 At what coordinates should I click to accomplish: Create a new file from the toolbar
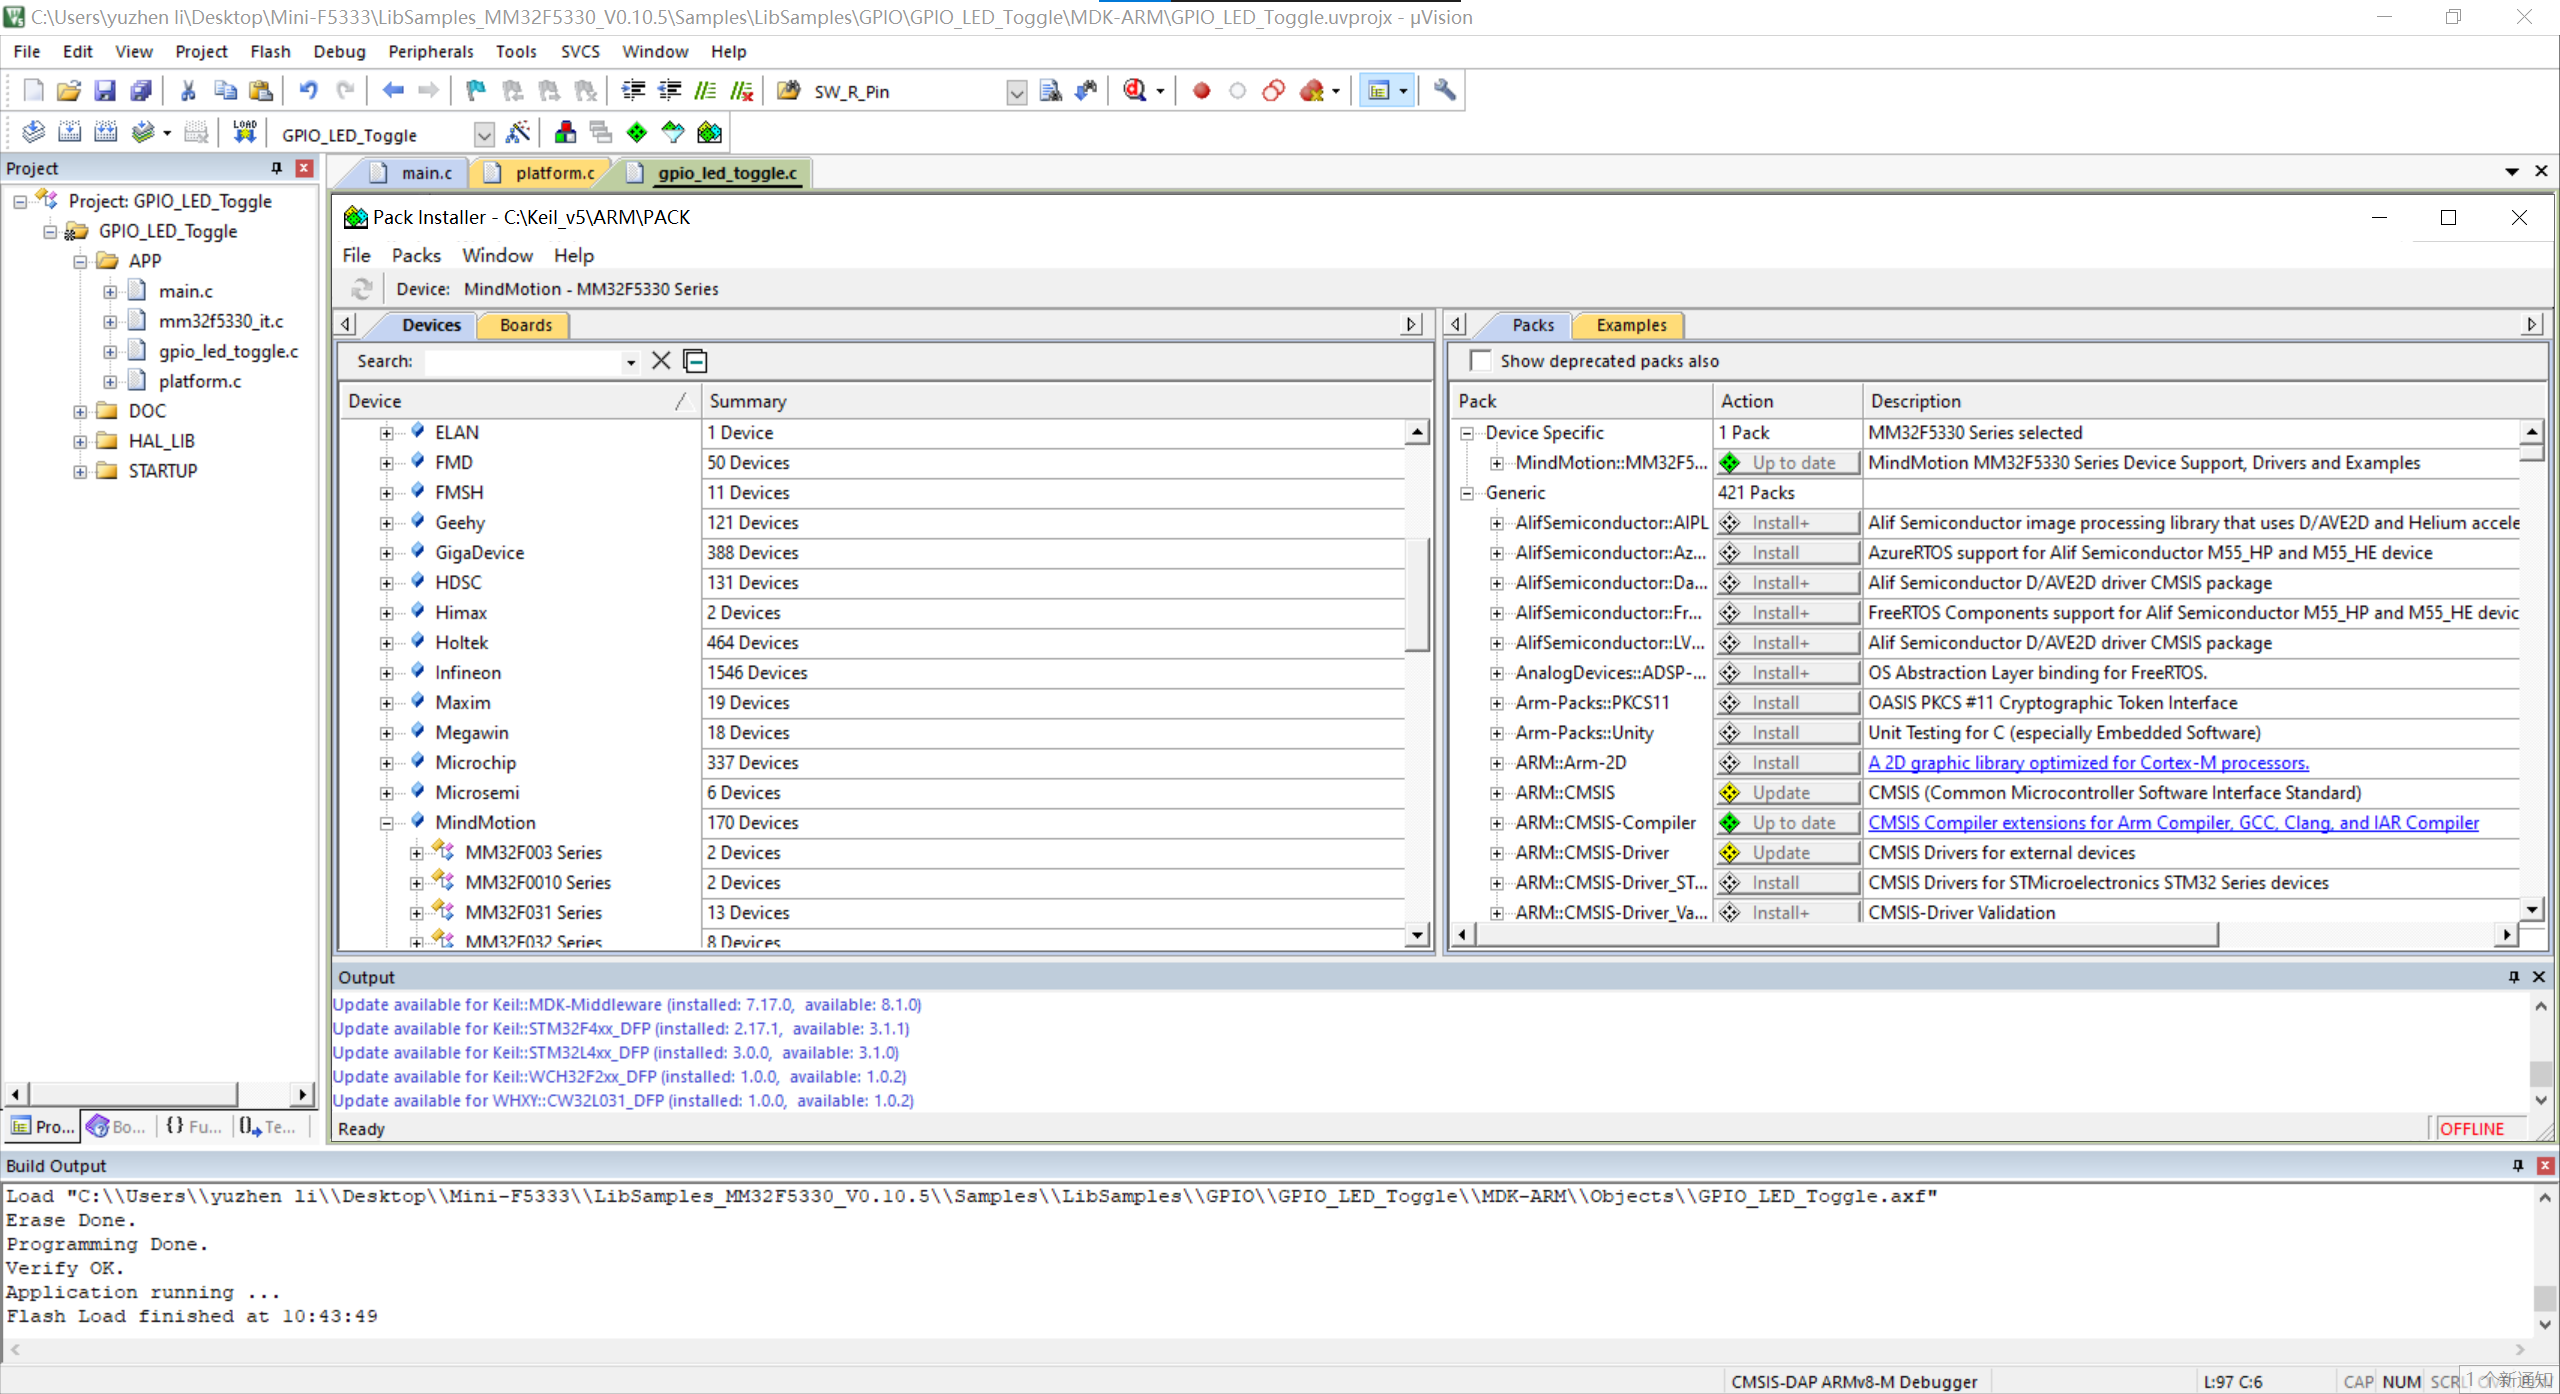[33, 91]
